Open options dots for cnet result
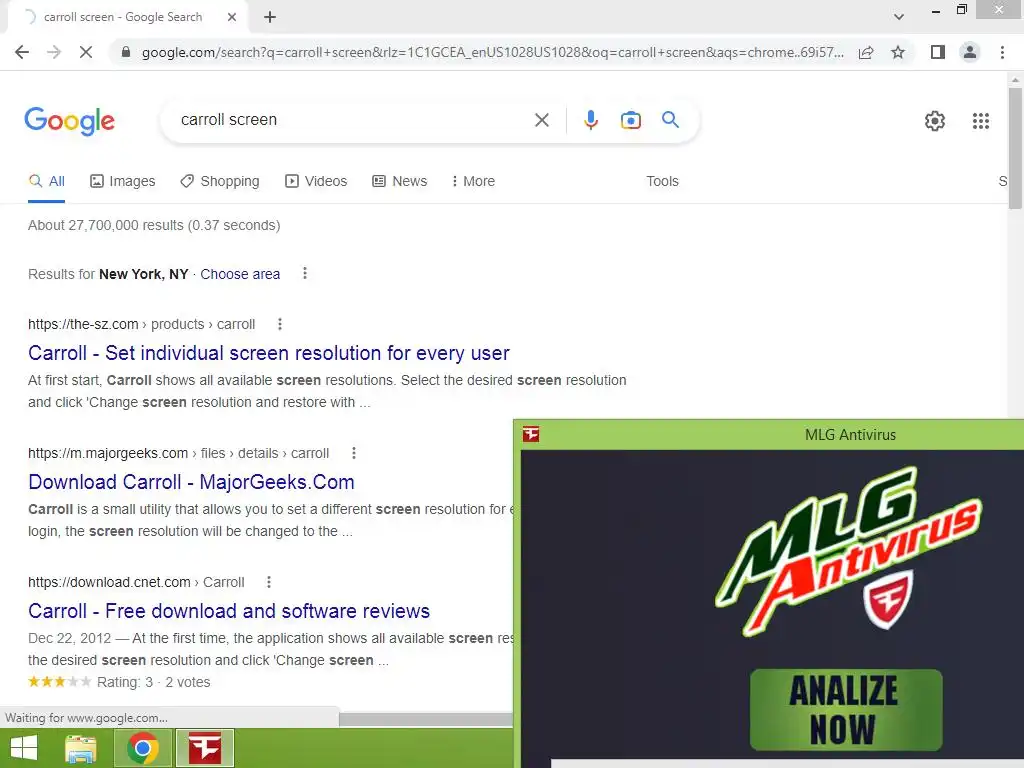The width and height of the screenshot is (1024, 768). pyautogui.click(x=269, y=582)
